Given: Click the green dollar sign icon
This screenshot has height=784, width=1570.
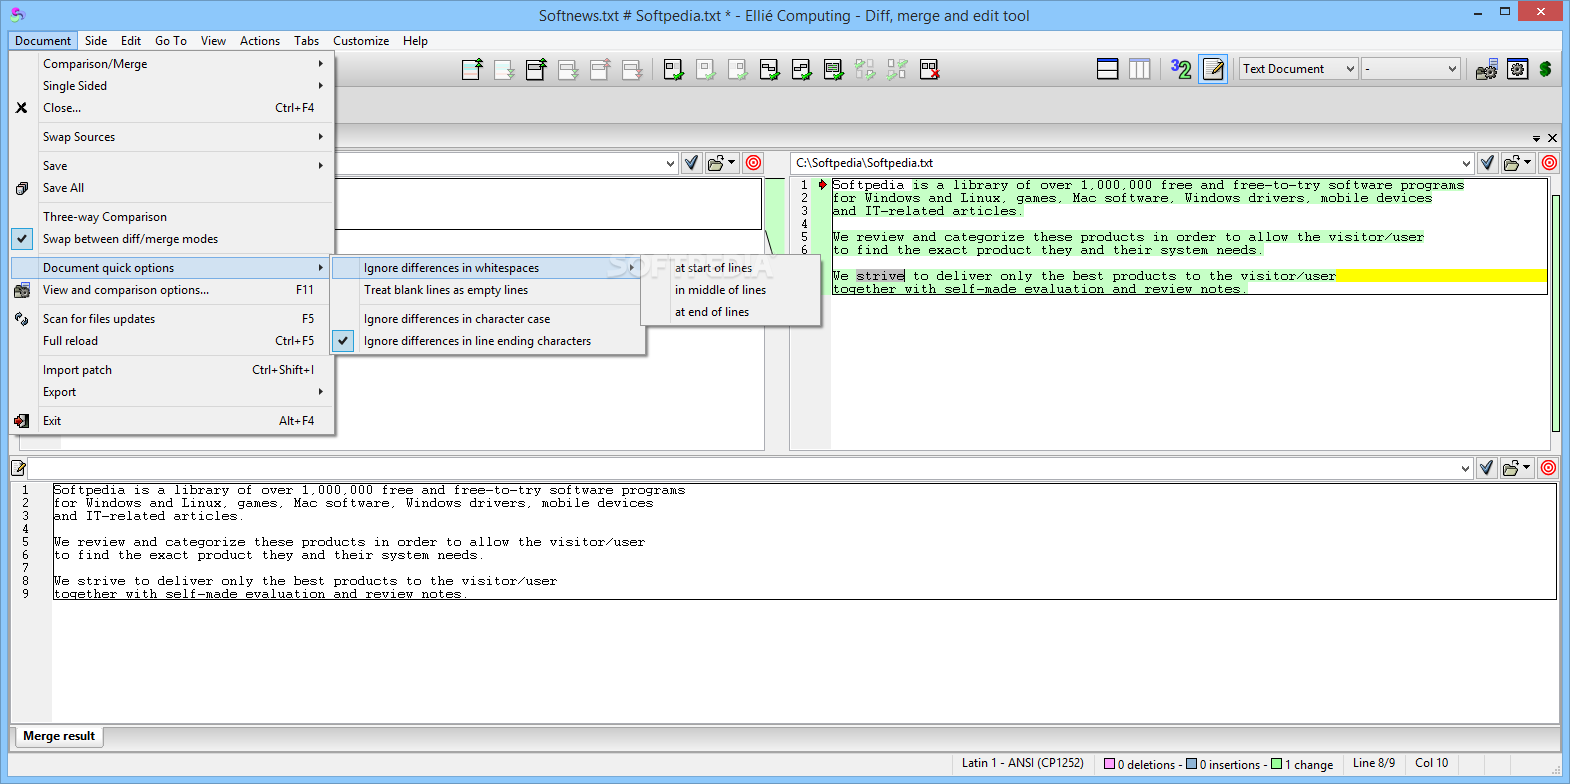Looking at the screenshot, I should 1546,69.
